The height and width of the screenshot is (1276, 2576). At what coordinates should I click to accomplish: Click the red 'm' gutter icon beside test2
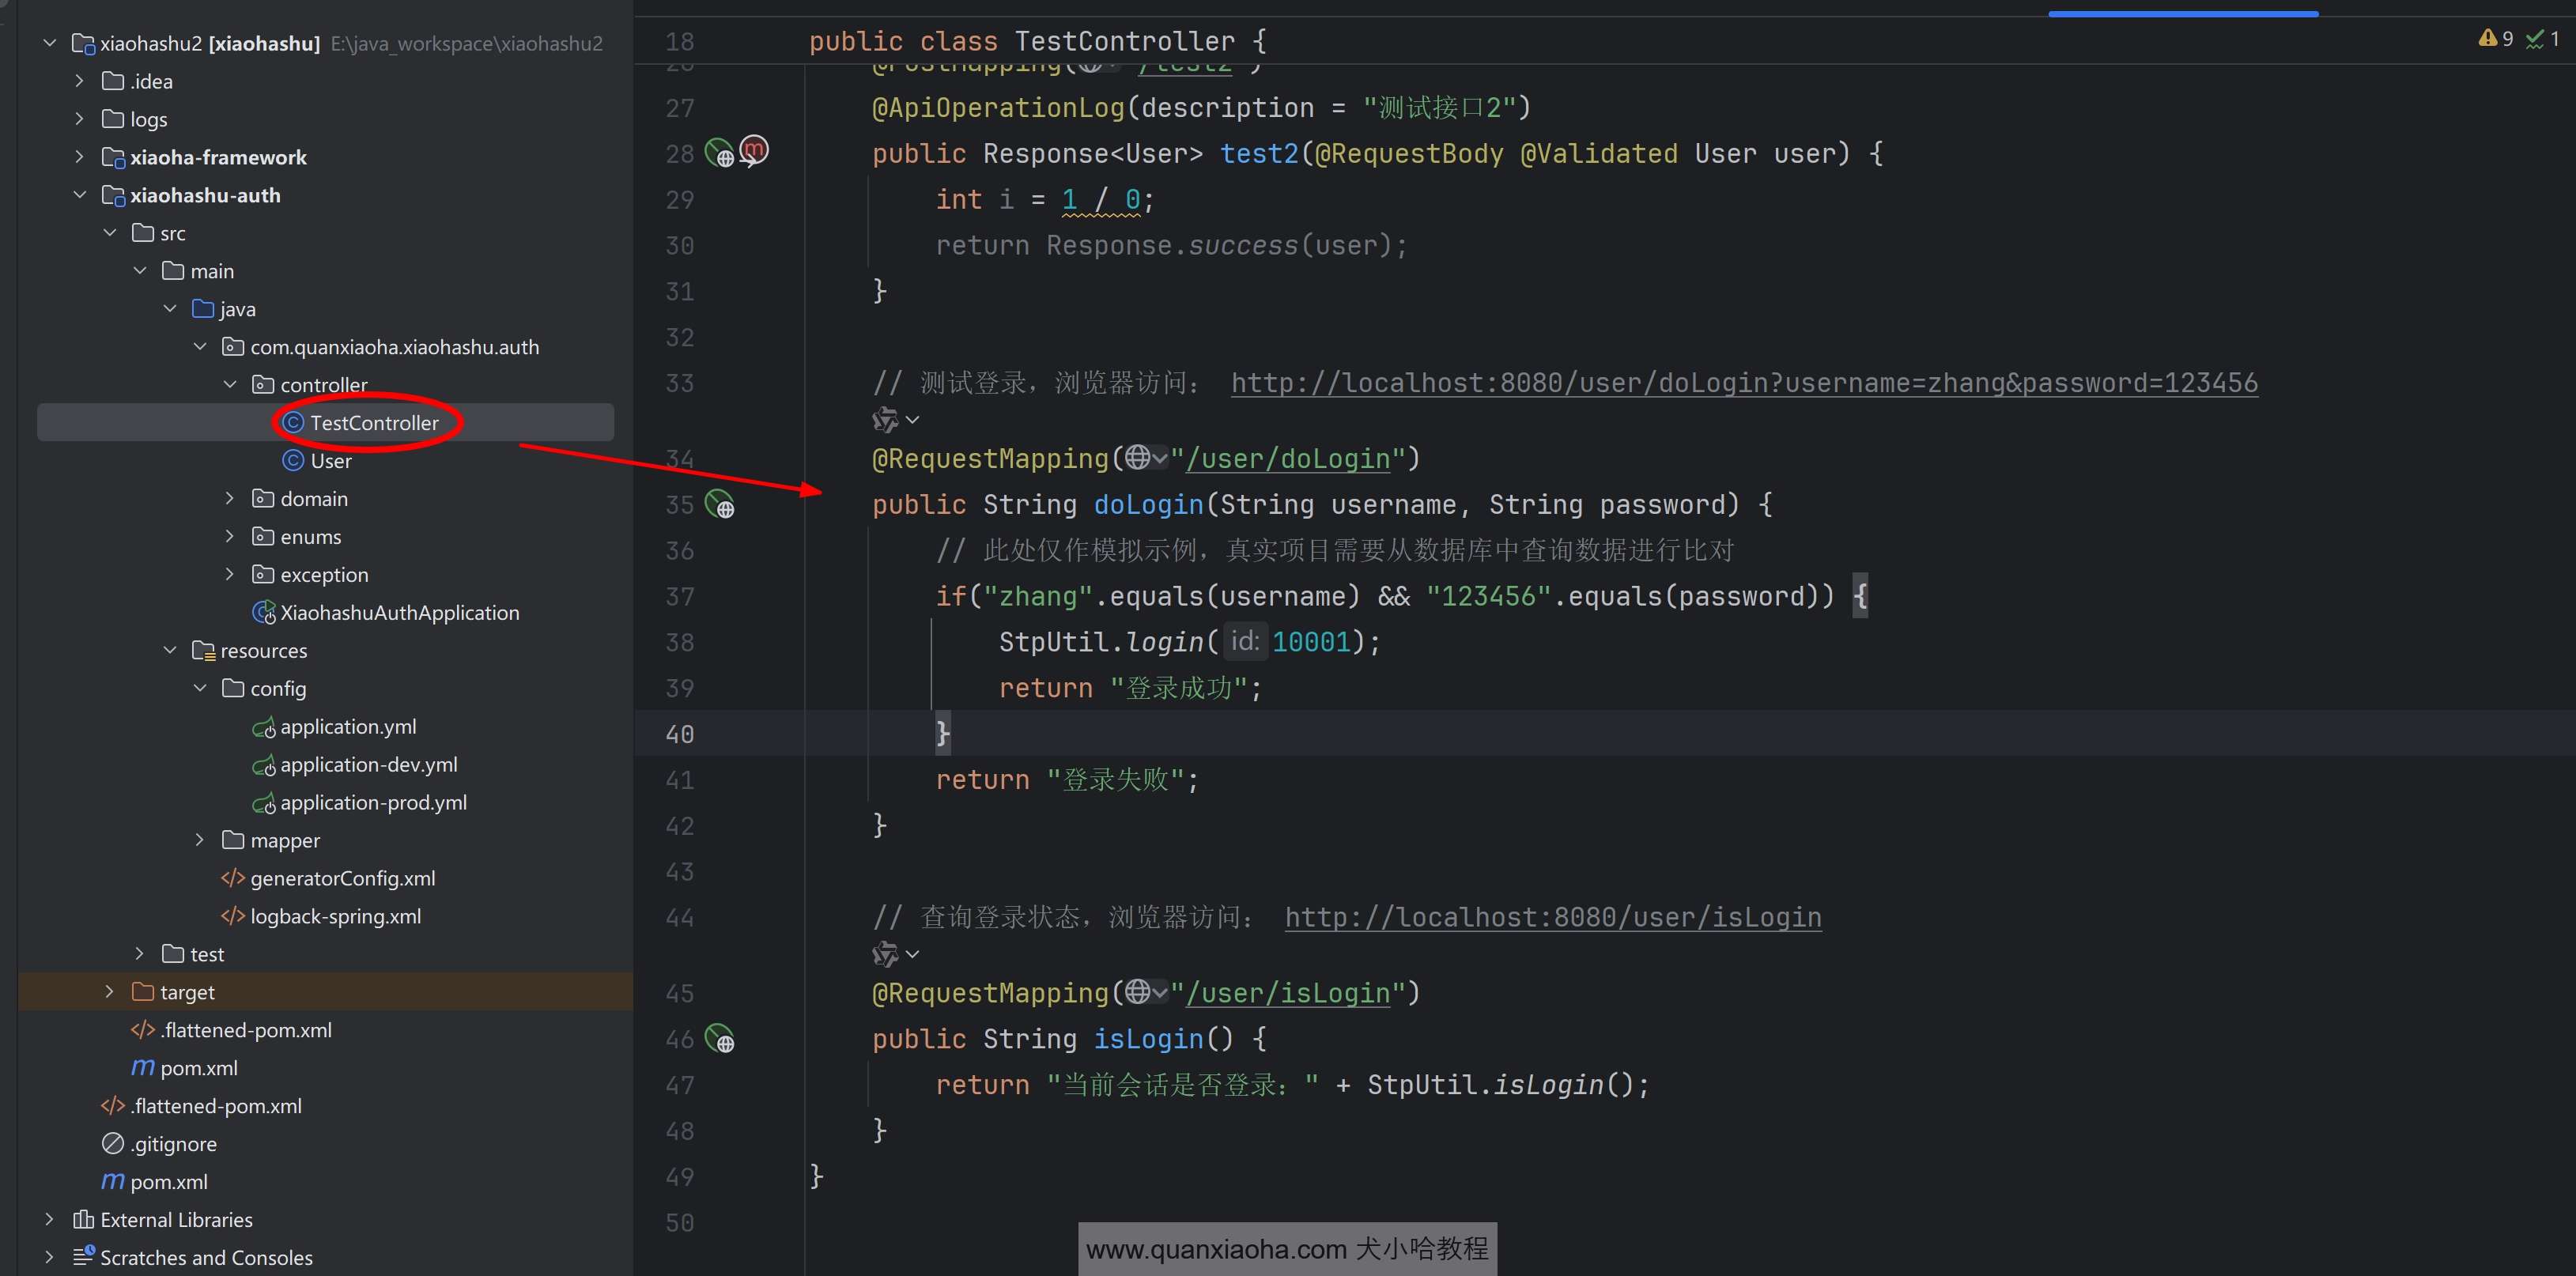coord(754,151)
